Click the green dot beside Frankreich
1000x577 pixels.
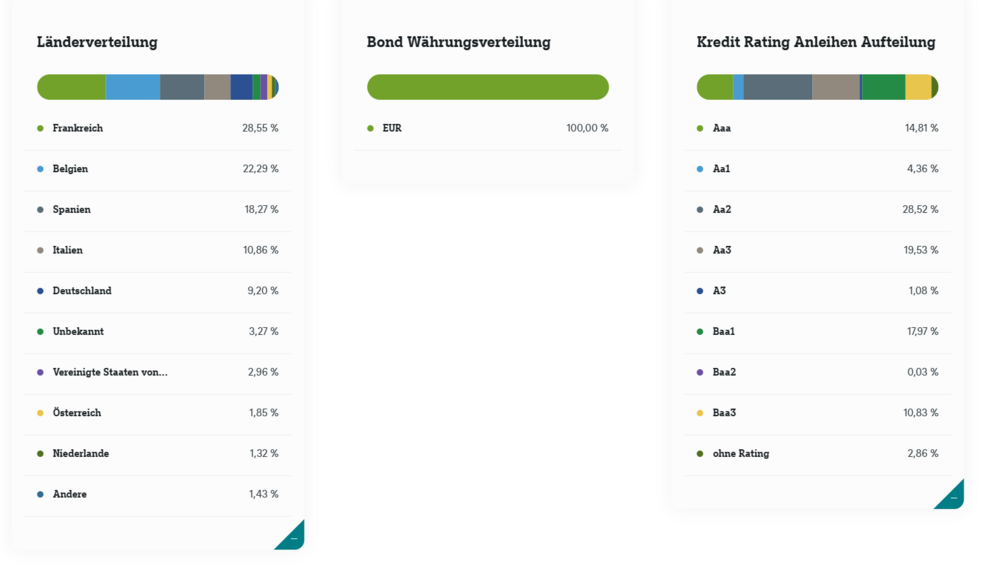click(x=40, y=128)
